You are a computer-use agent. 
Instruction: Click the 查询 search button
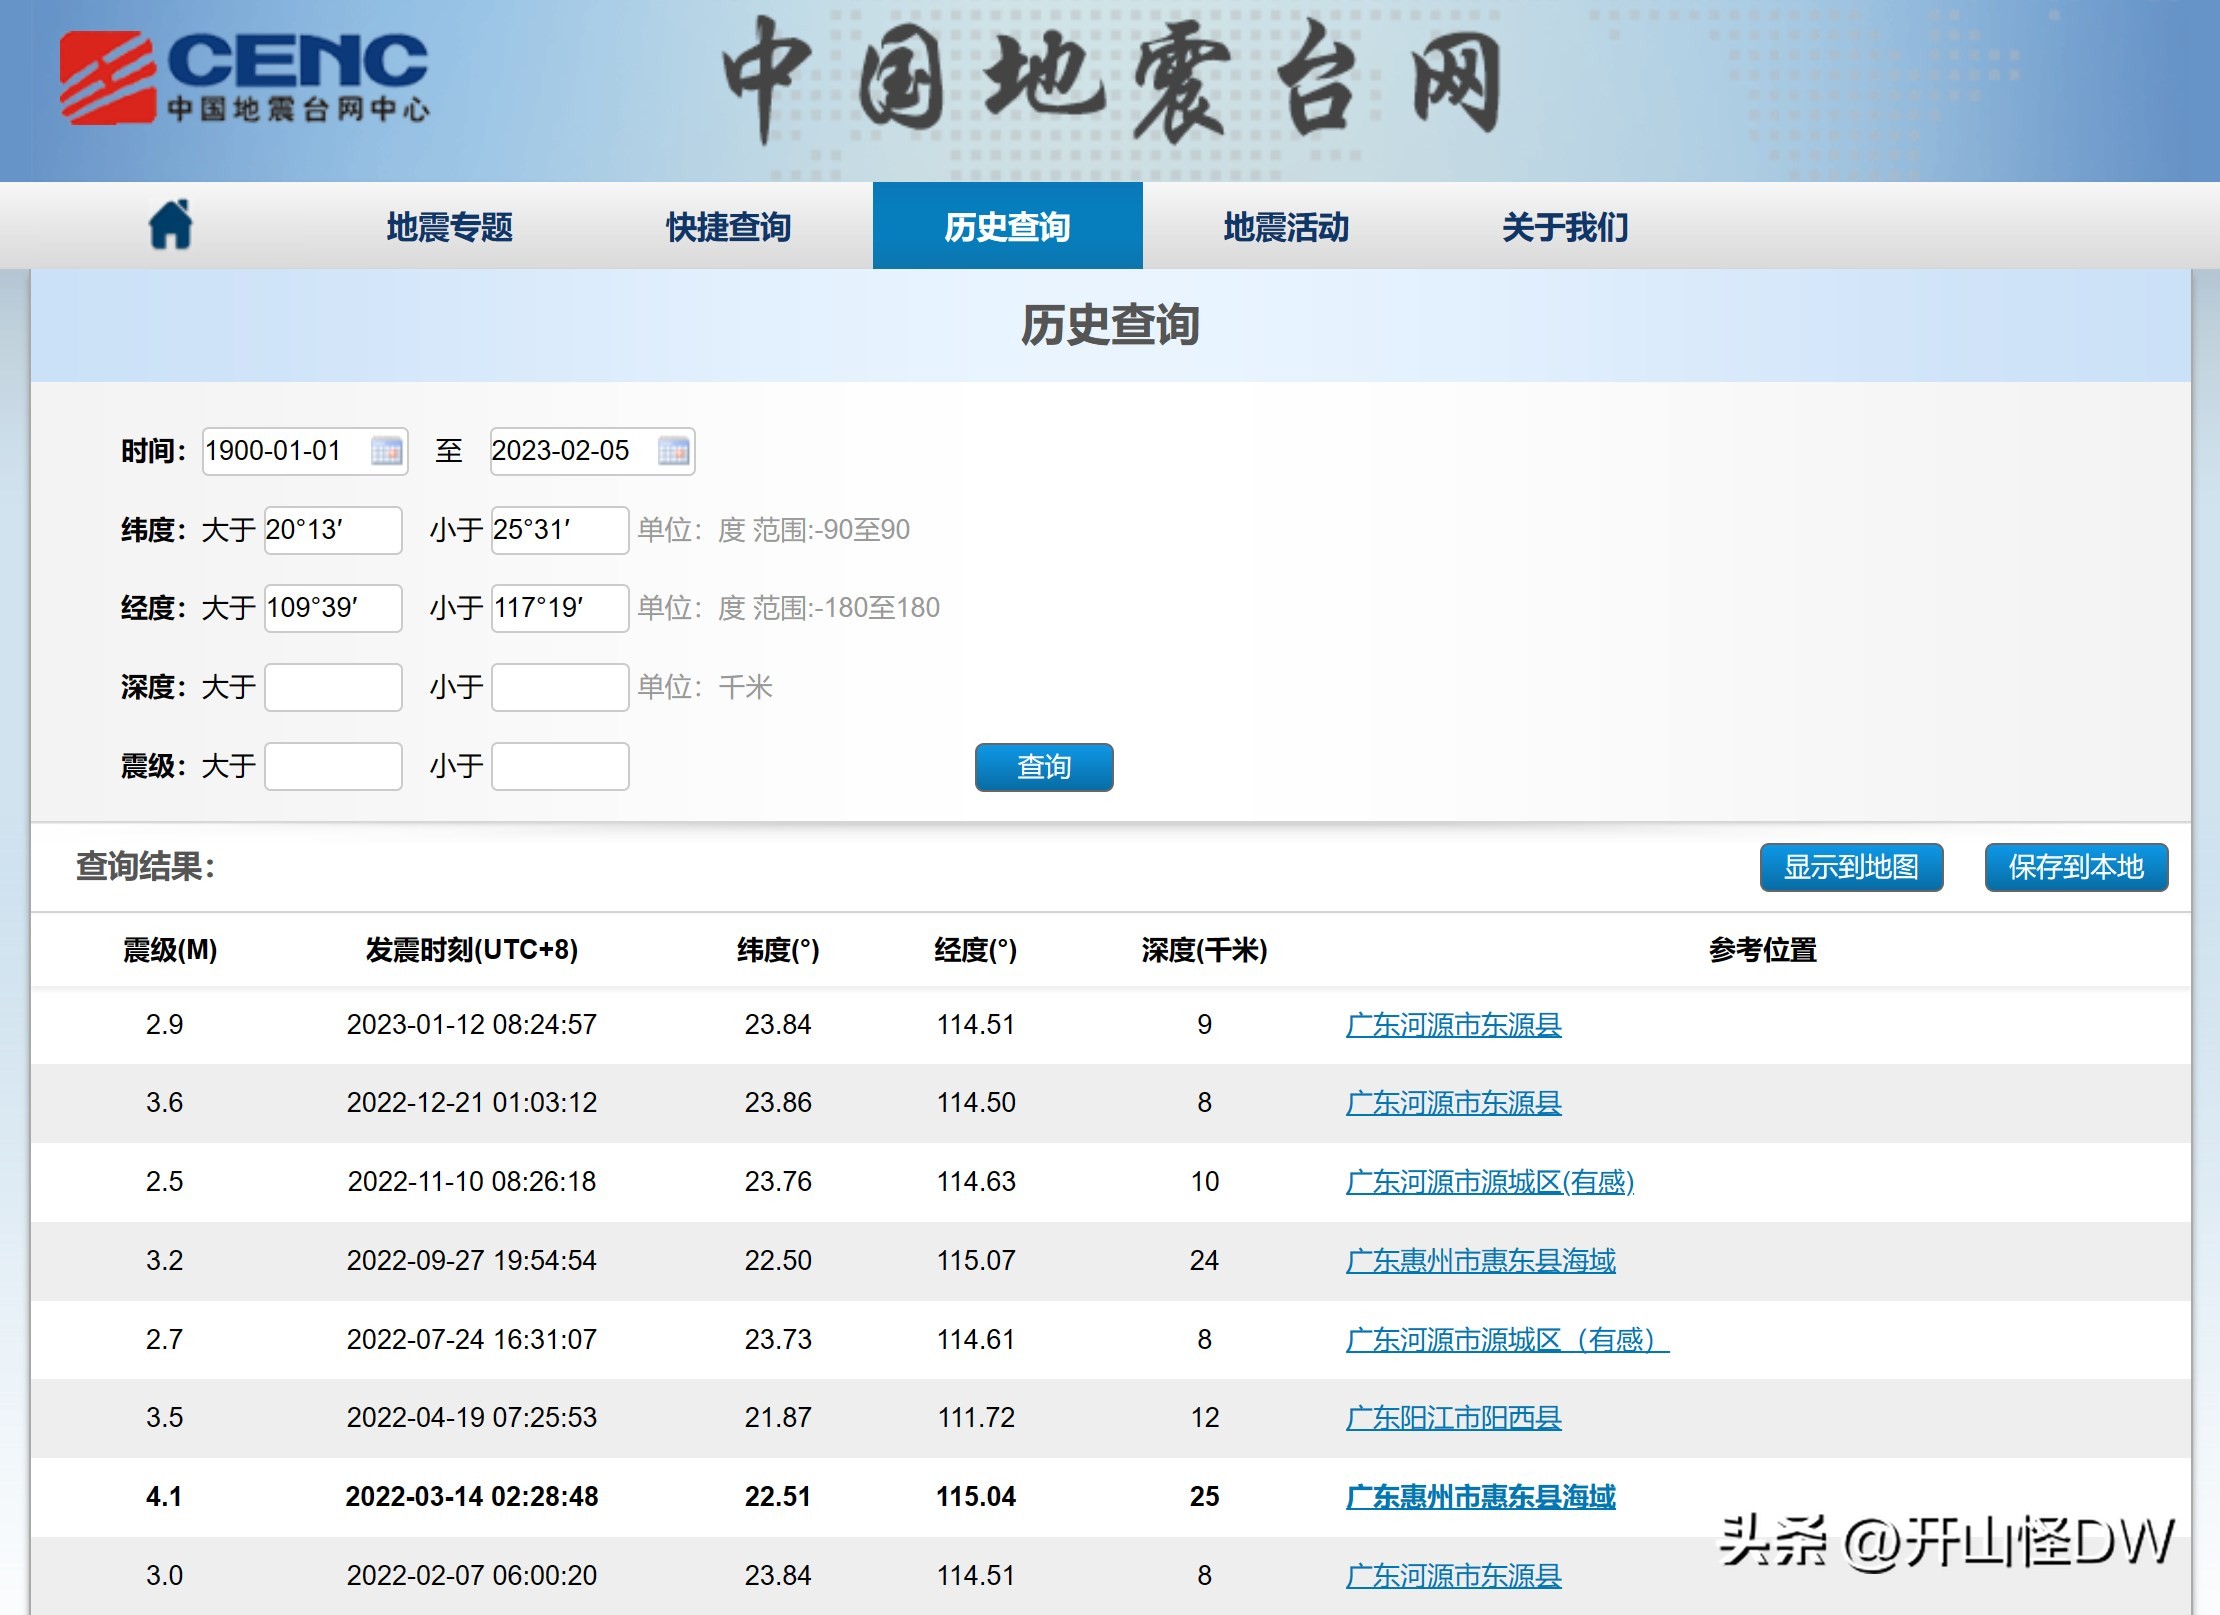click(x=1044, y=767)
